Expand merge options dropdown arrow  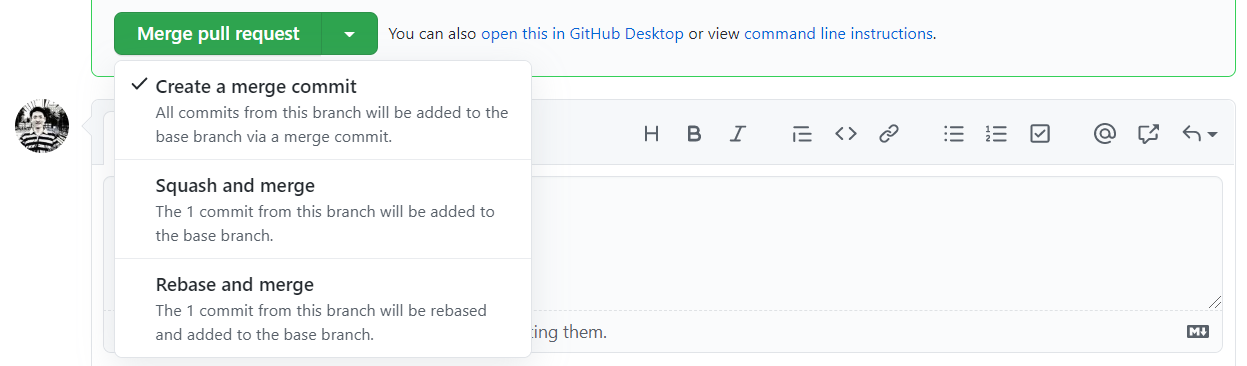349,34
